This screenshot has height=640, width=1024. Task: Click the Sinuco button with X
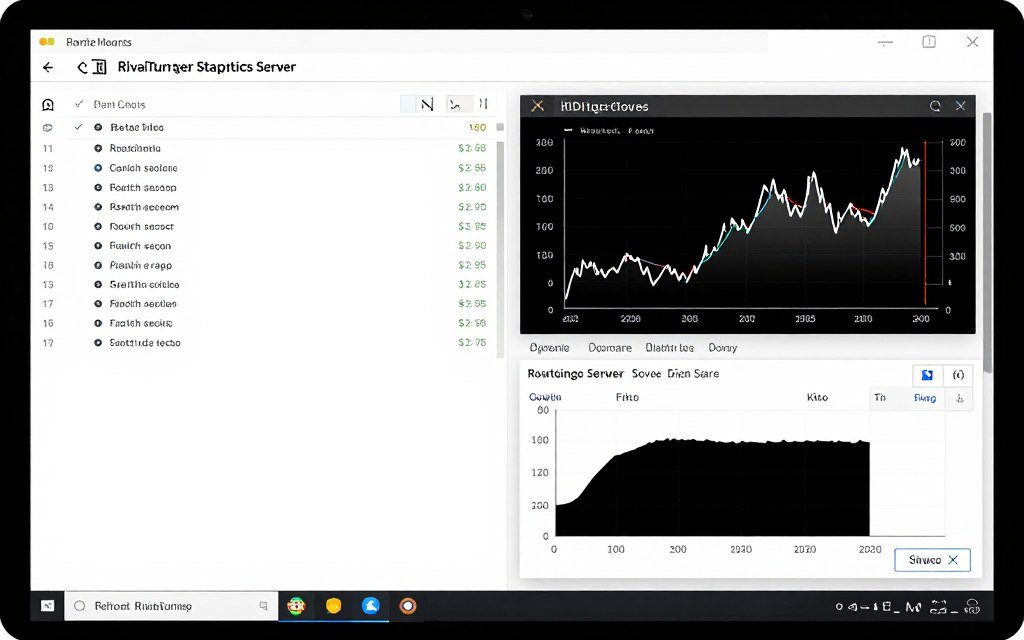932,560
